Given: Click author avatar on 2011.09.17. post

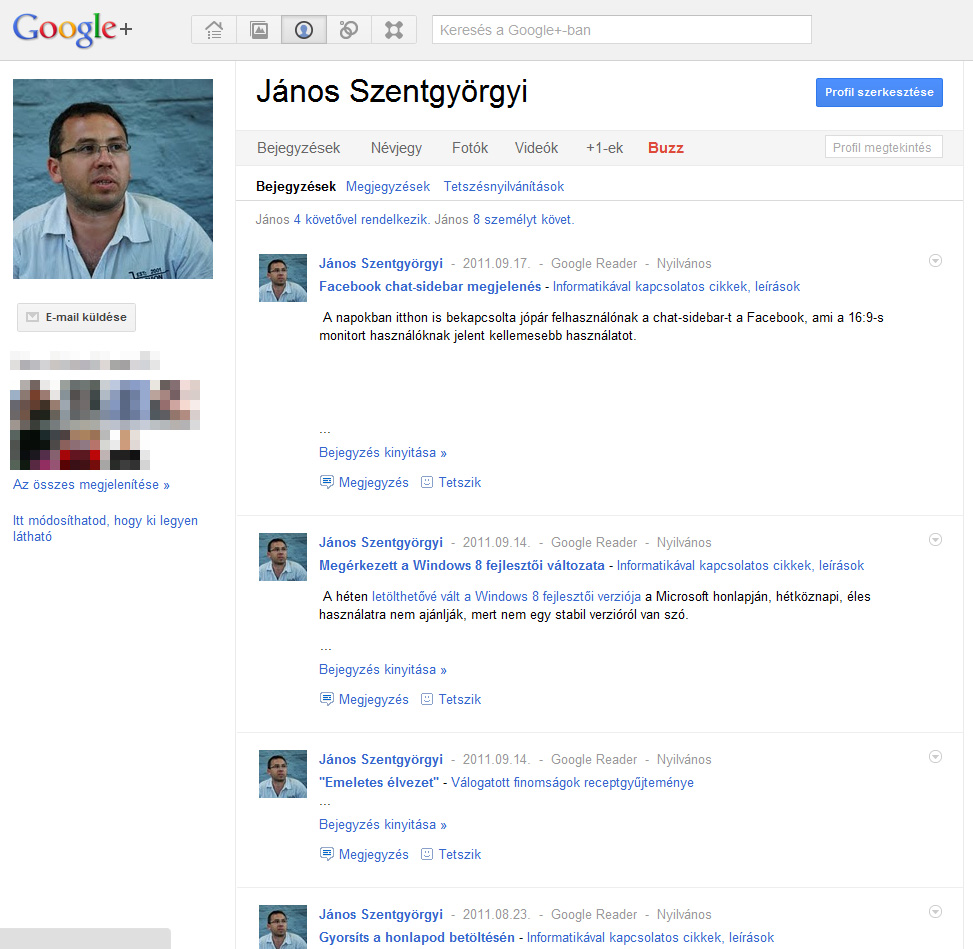Looking at the screenshot, I should click(283, 278).
